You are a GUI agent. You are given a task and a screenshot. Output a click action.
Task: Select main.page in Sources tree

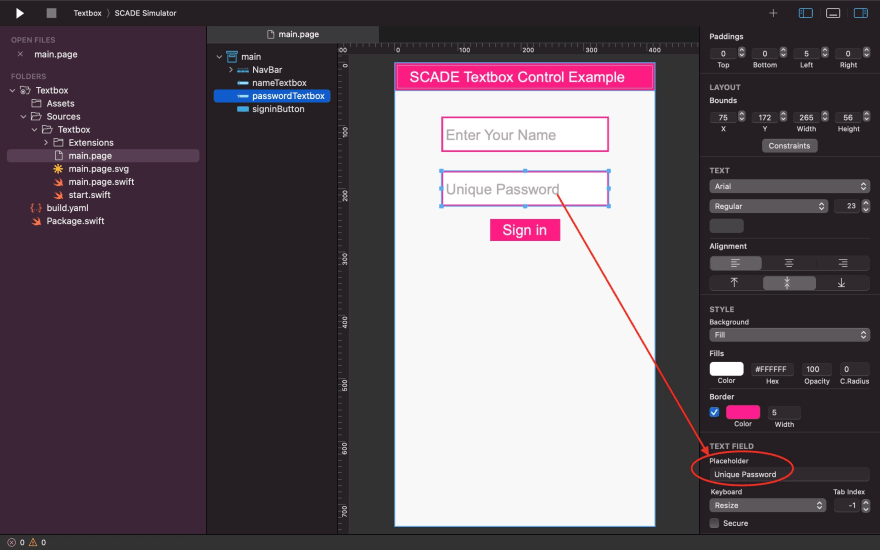click(x=103, y=155)
